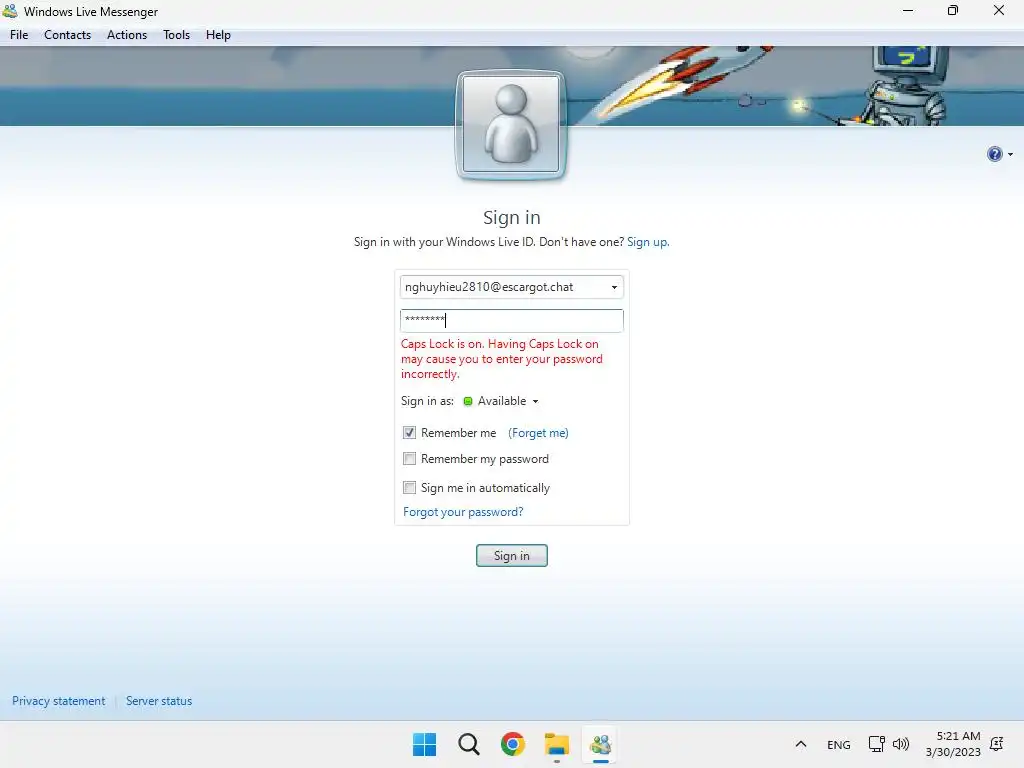
Task: Click the Forget me link
Action: 538,433
